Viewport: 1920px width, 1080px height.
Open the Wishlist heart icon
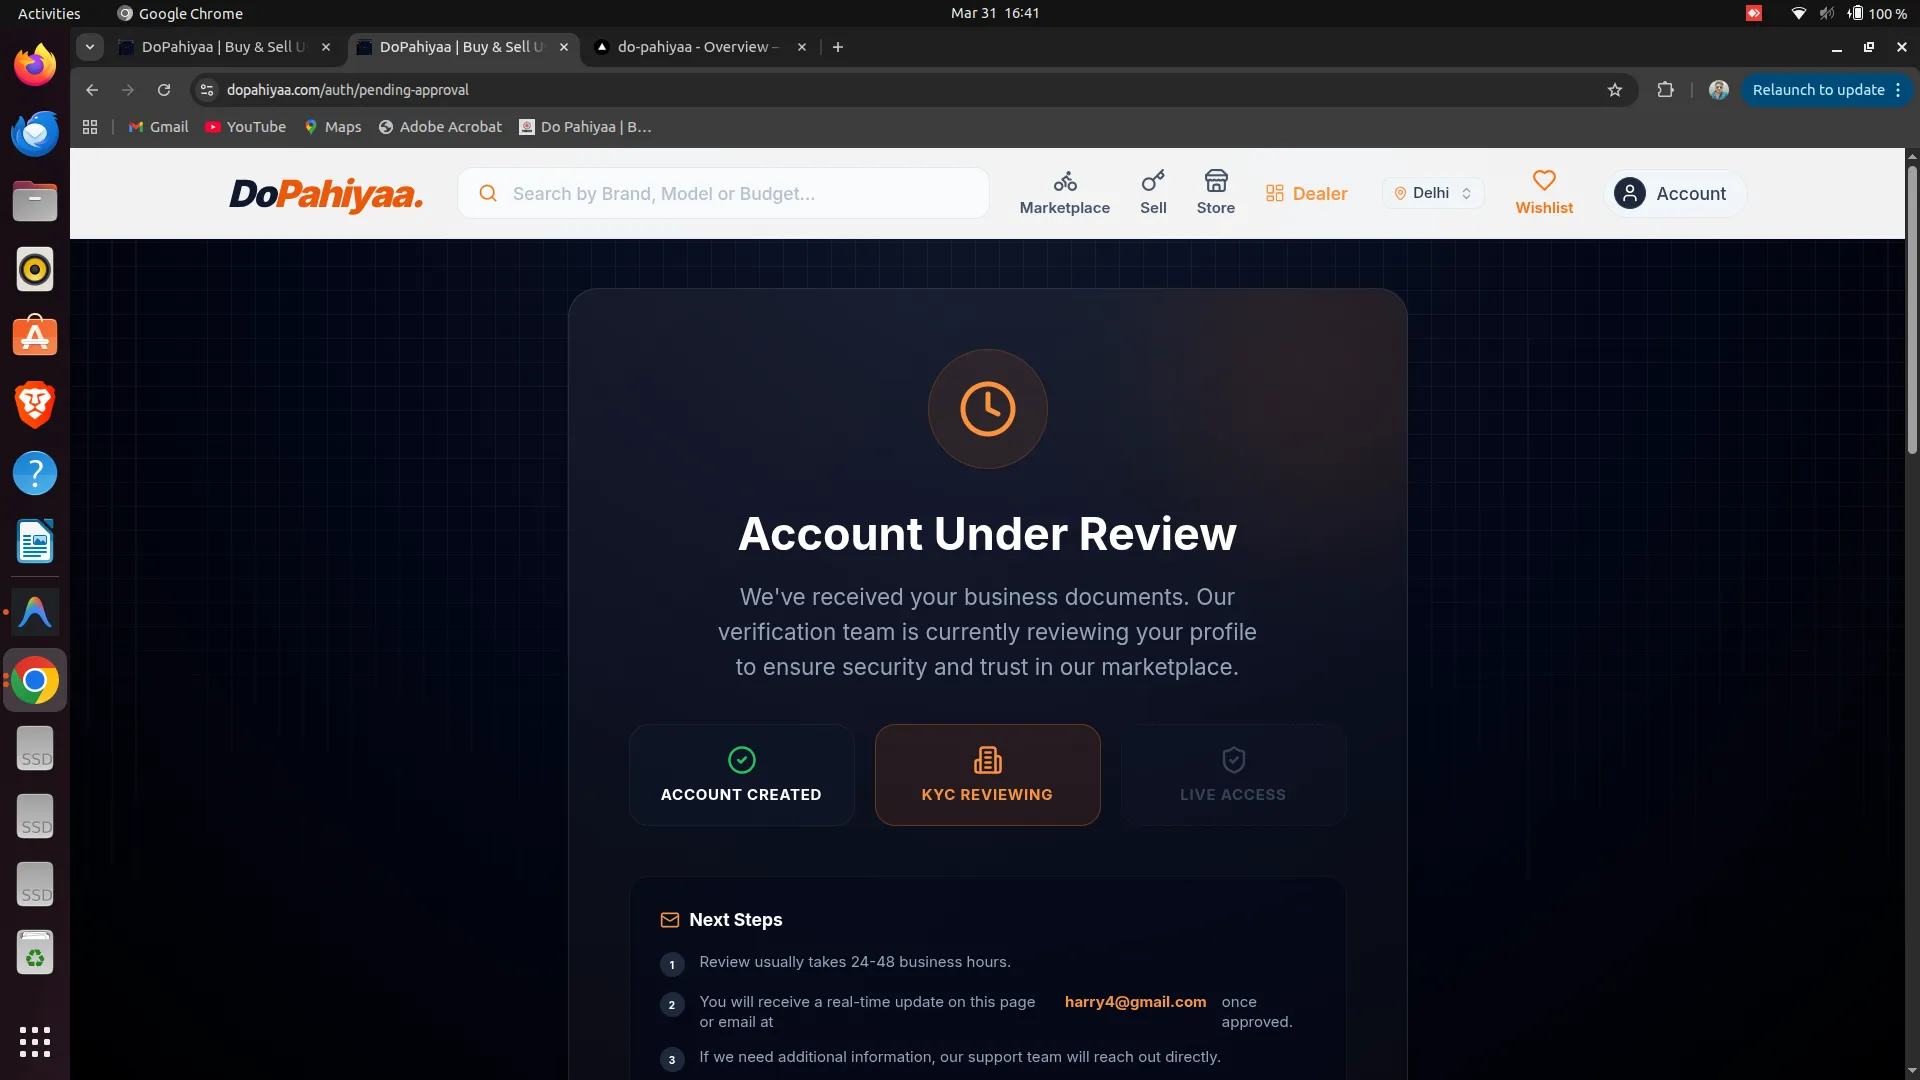tap(1544, 182)
